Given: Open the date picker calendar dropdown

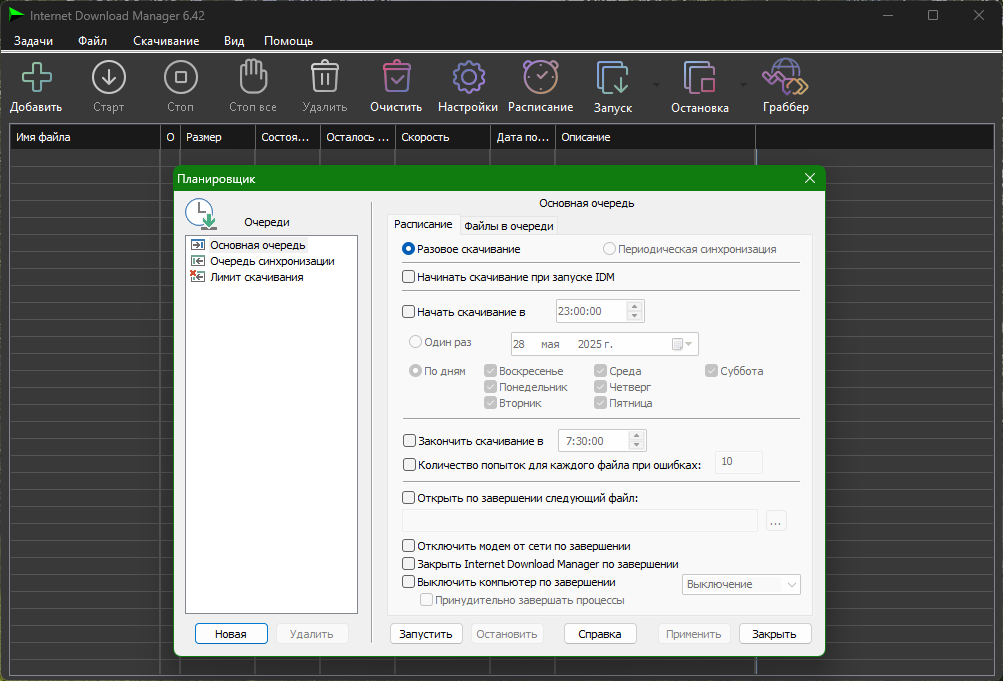Looking at the screenshot, I should 682,344.
